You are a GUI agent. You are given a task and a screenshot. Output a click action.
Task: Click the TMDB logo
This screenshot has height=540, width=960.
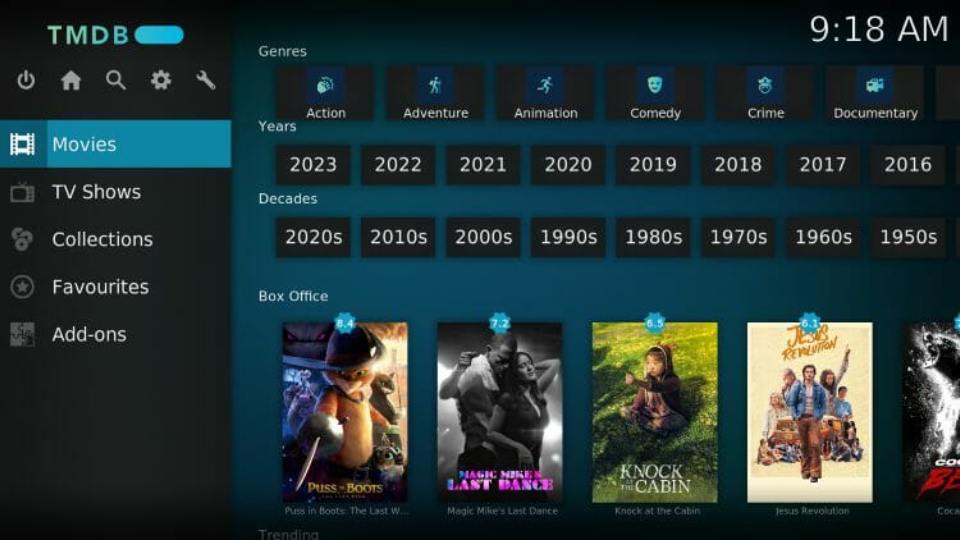[116, 35]
